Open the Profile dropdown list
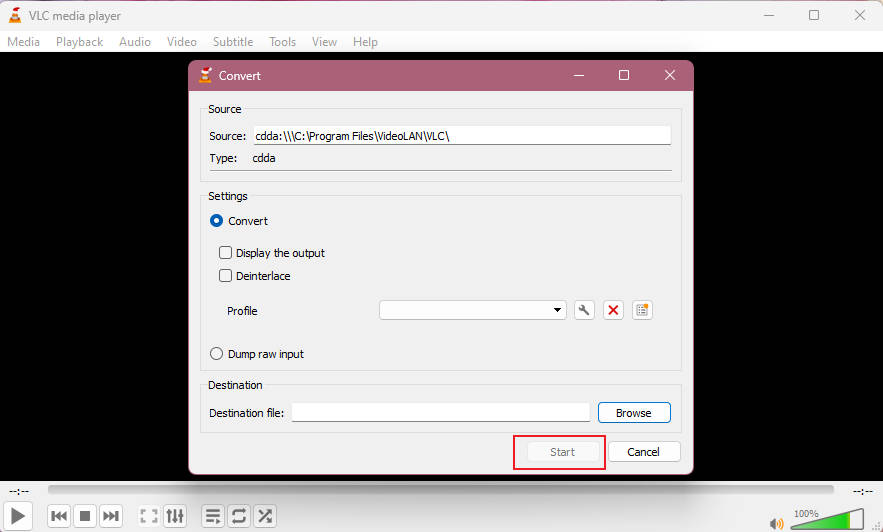This screenshot has width=883, height=532. click(473, 310)
